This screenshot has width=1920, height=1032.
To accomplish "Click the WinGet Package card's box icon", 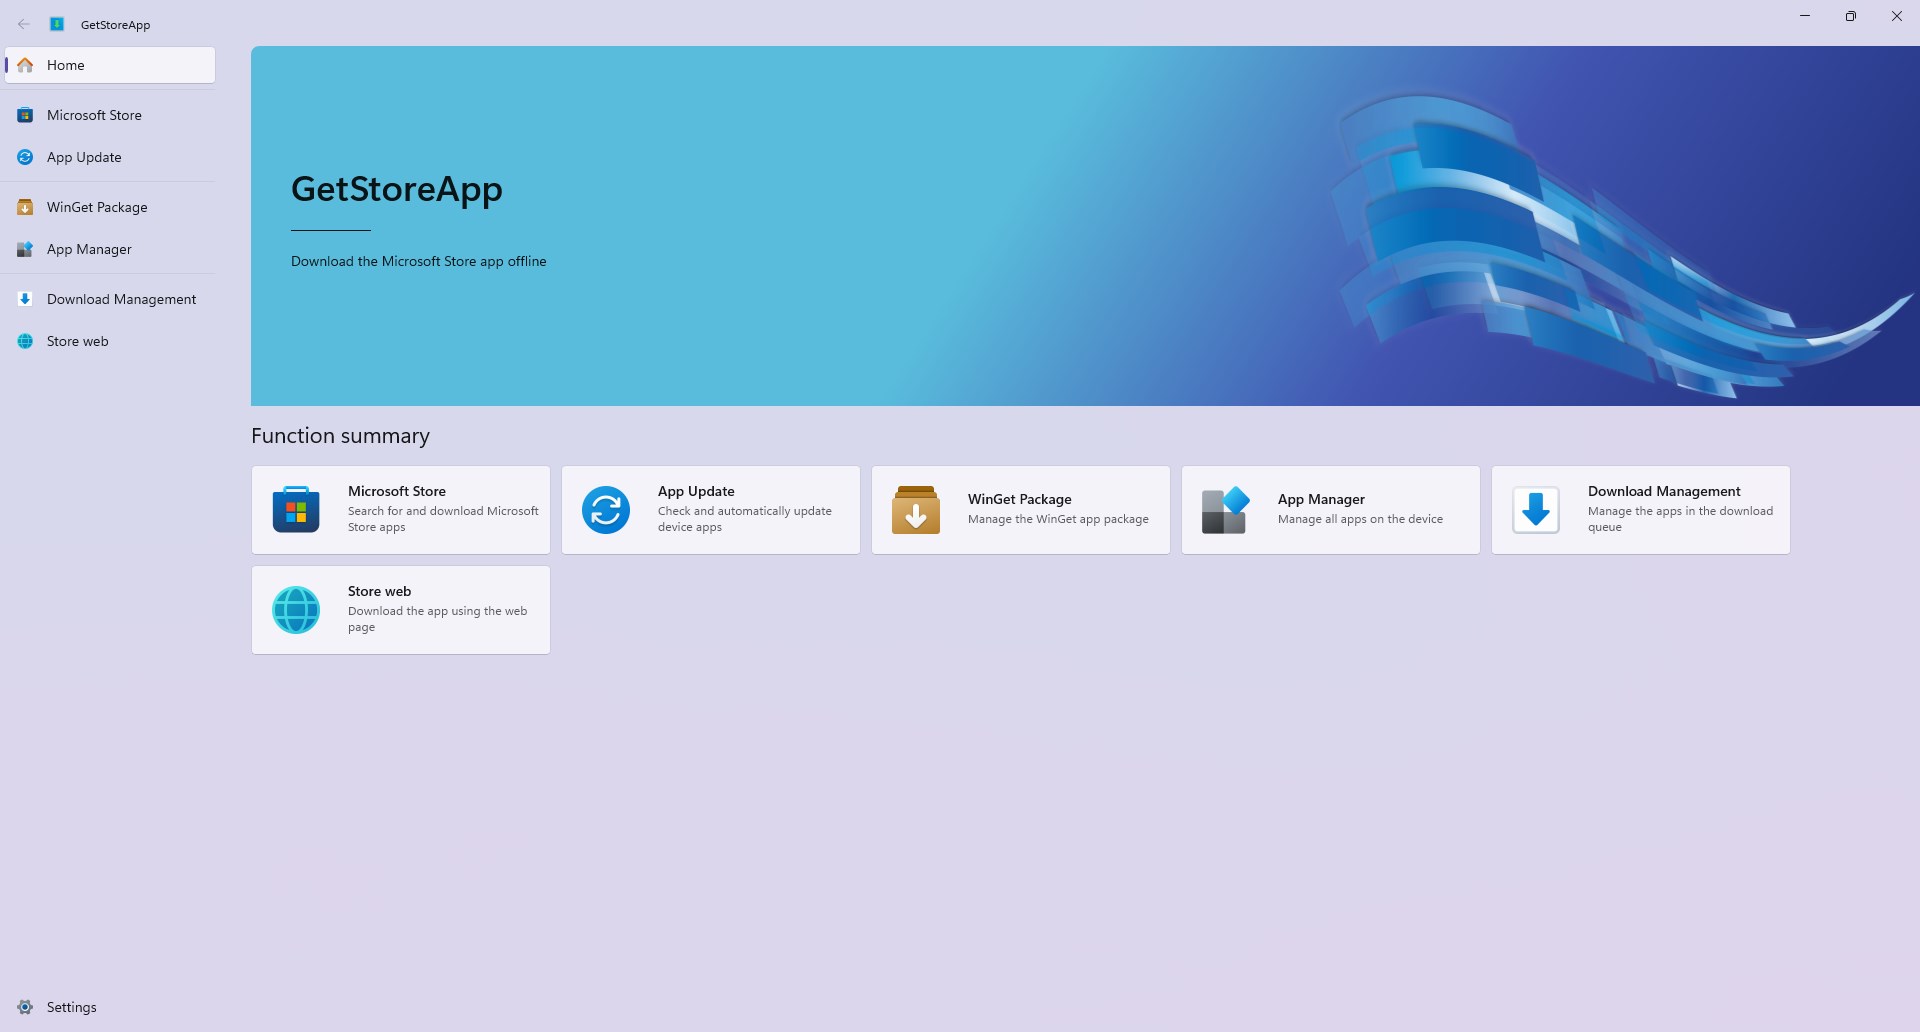I will click(x=916, y=510).
